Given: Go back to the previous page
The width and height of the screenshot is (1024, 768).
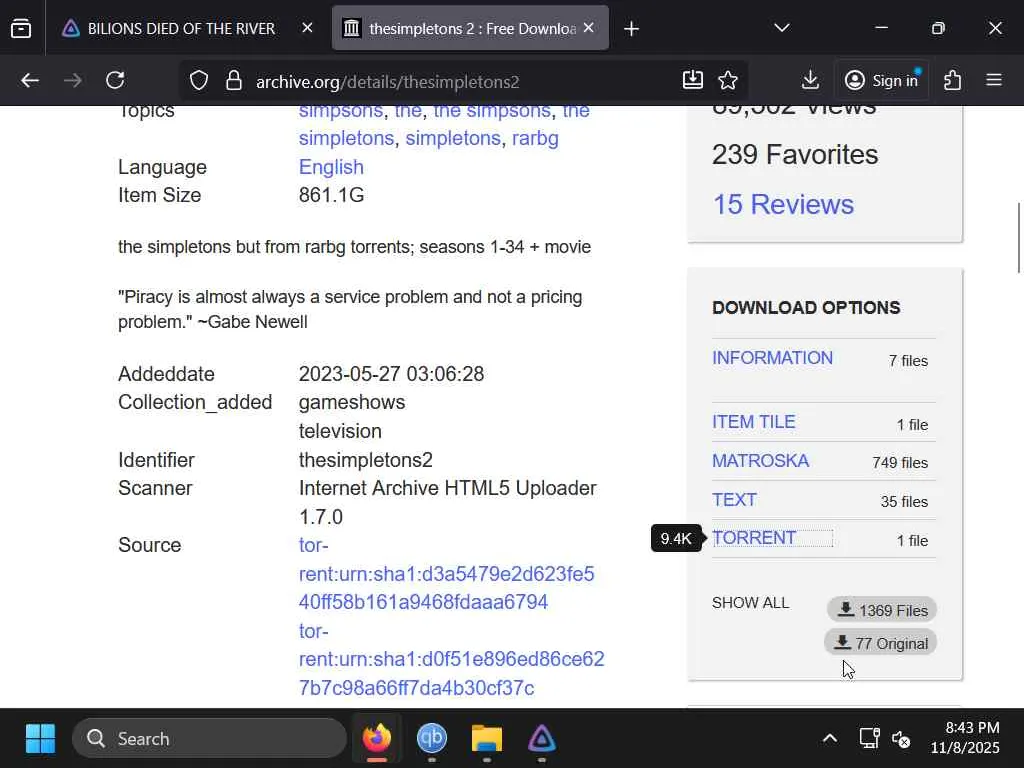Looking at the screenshot, I should click(30, 80).
